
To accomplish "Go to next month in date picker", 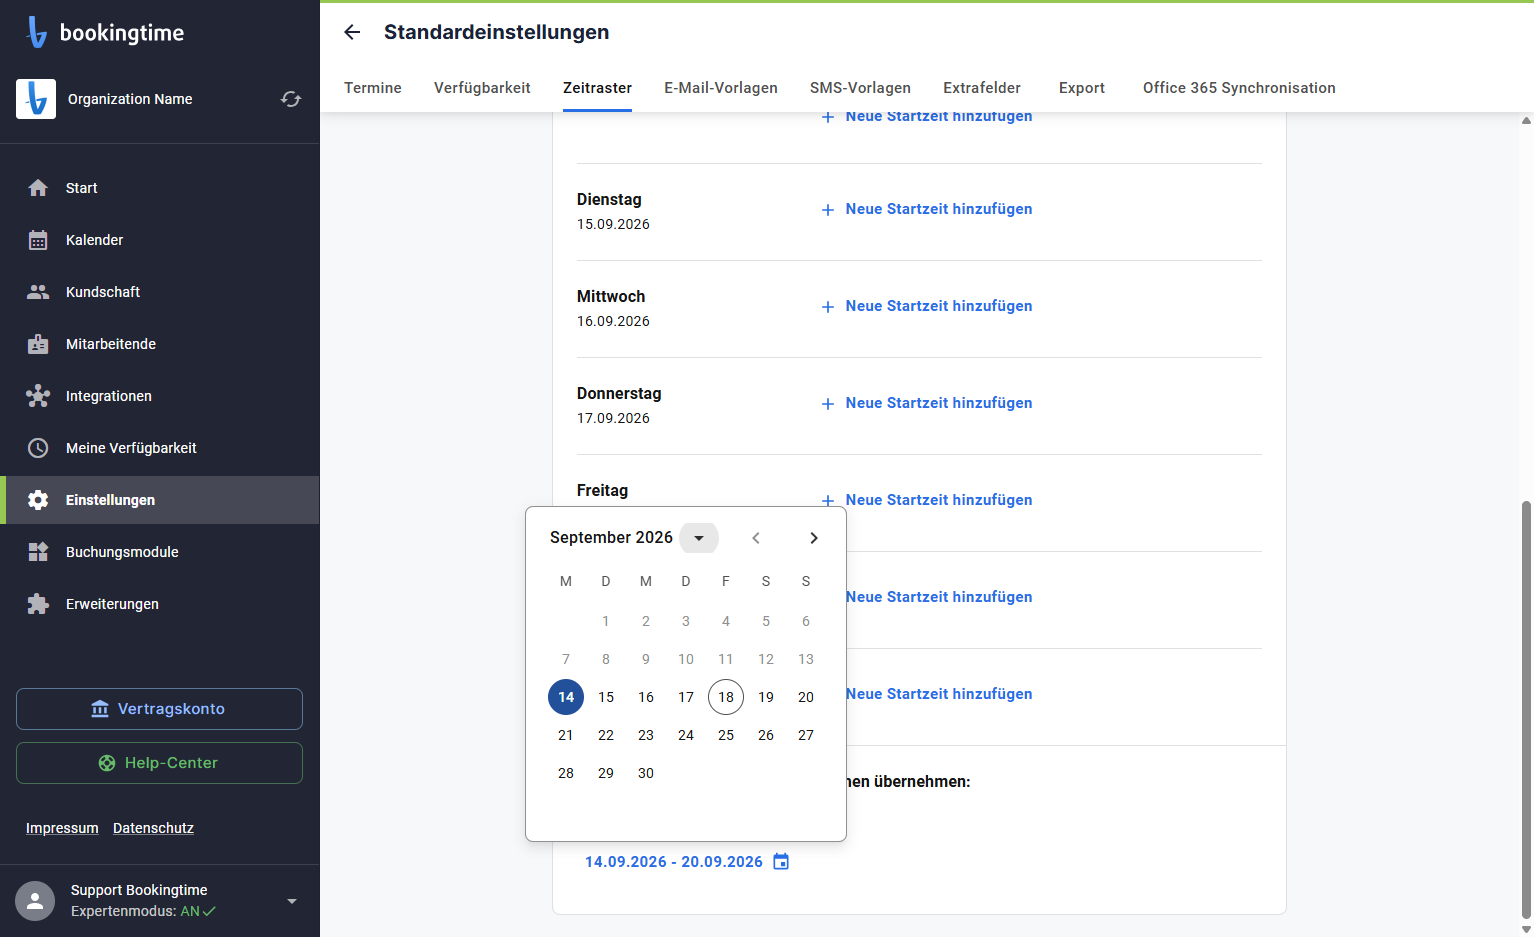I will tap(814, 538).
